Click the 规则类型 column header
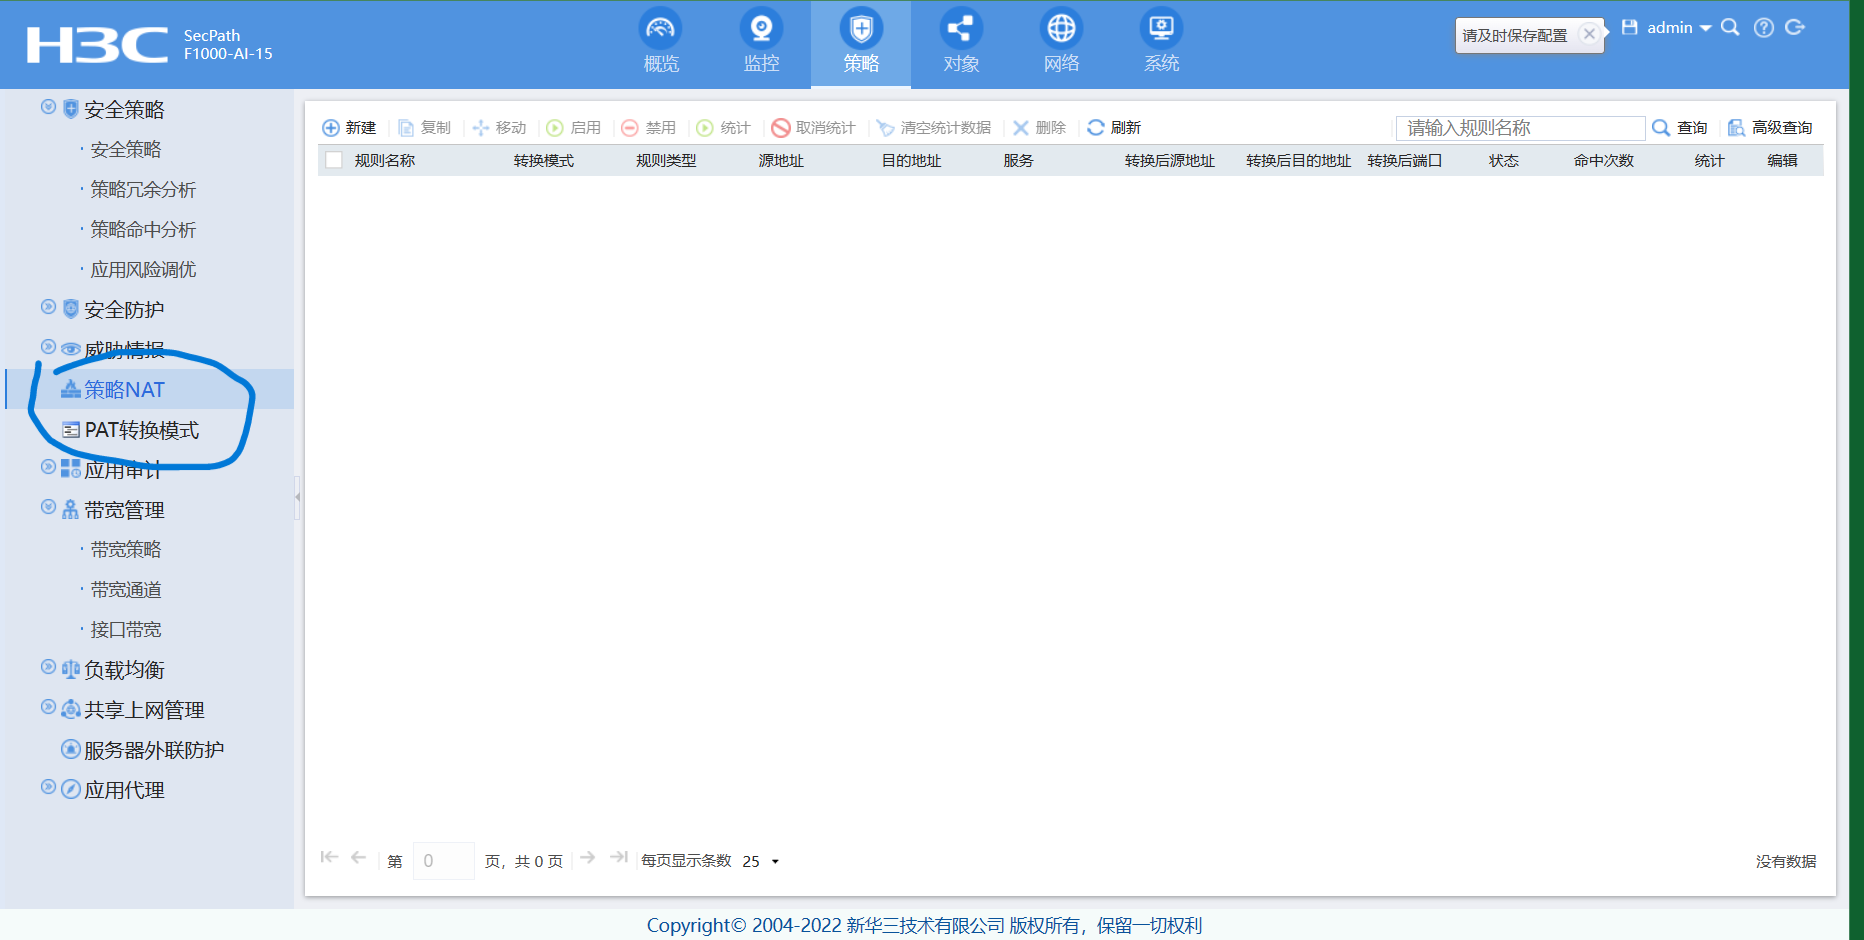 pyautogui.click(x=666, y=160)
